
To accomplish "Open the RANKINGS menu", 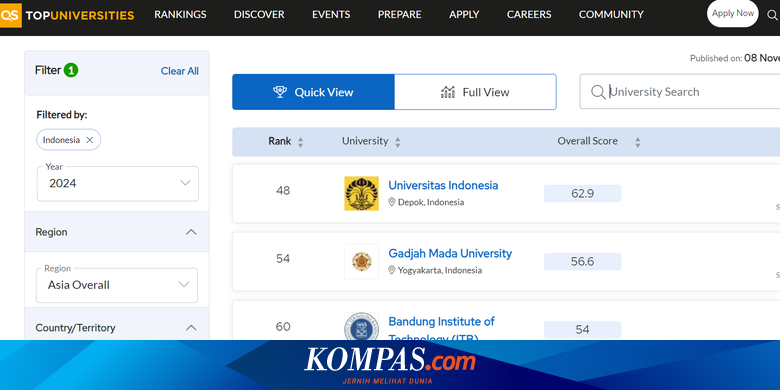I will 180,14.
